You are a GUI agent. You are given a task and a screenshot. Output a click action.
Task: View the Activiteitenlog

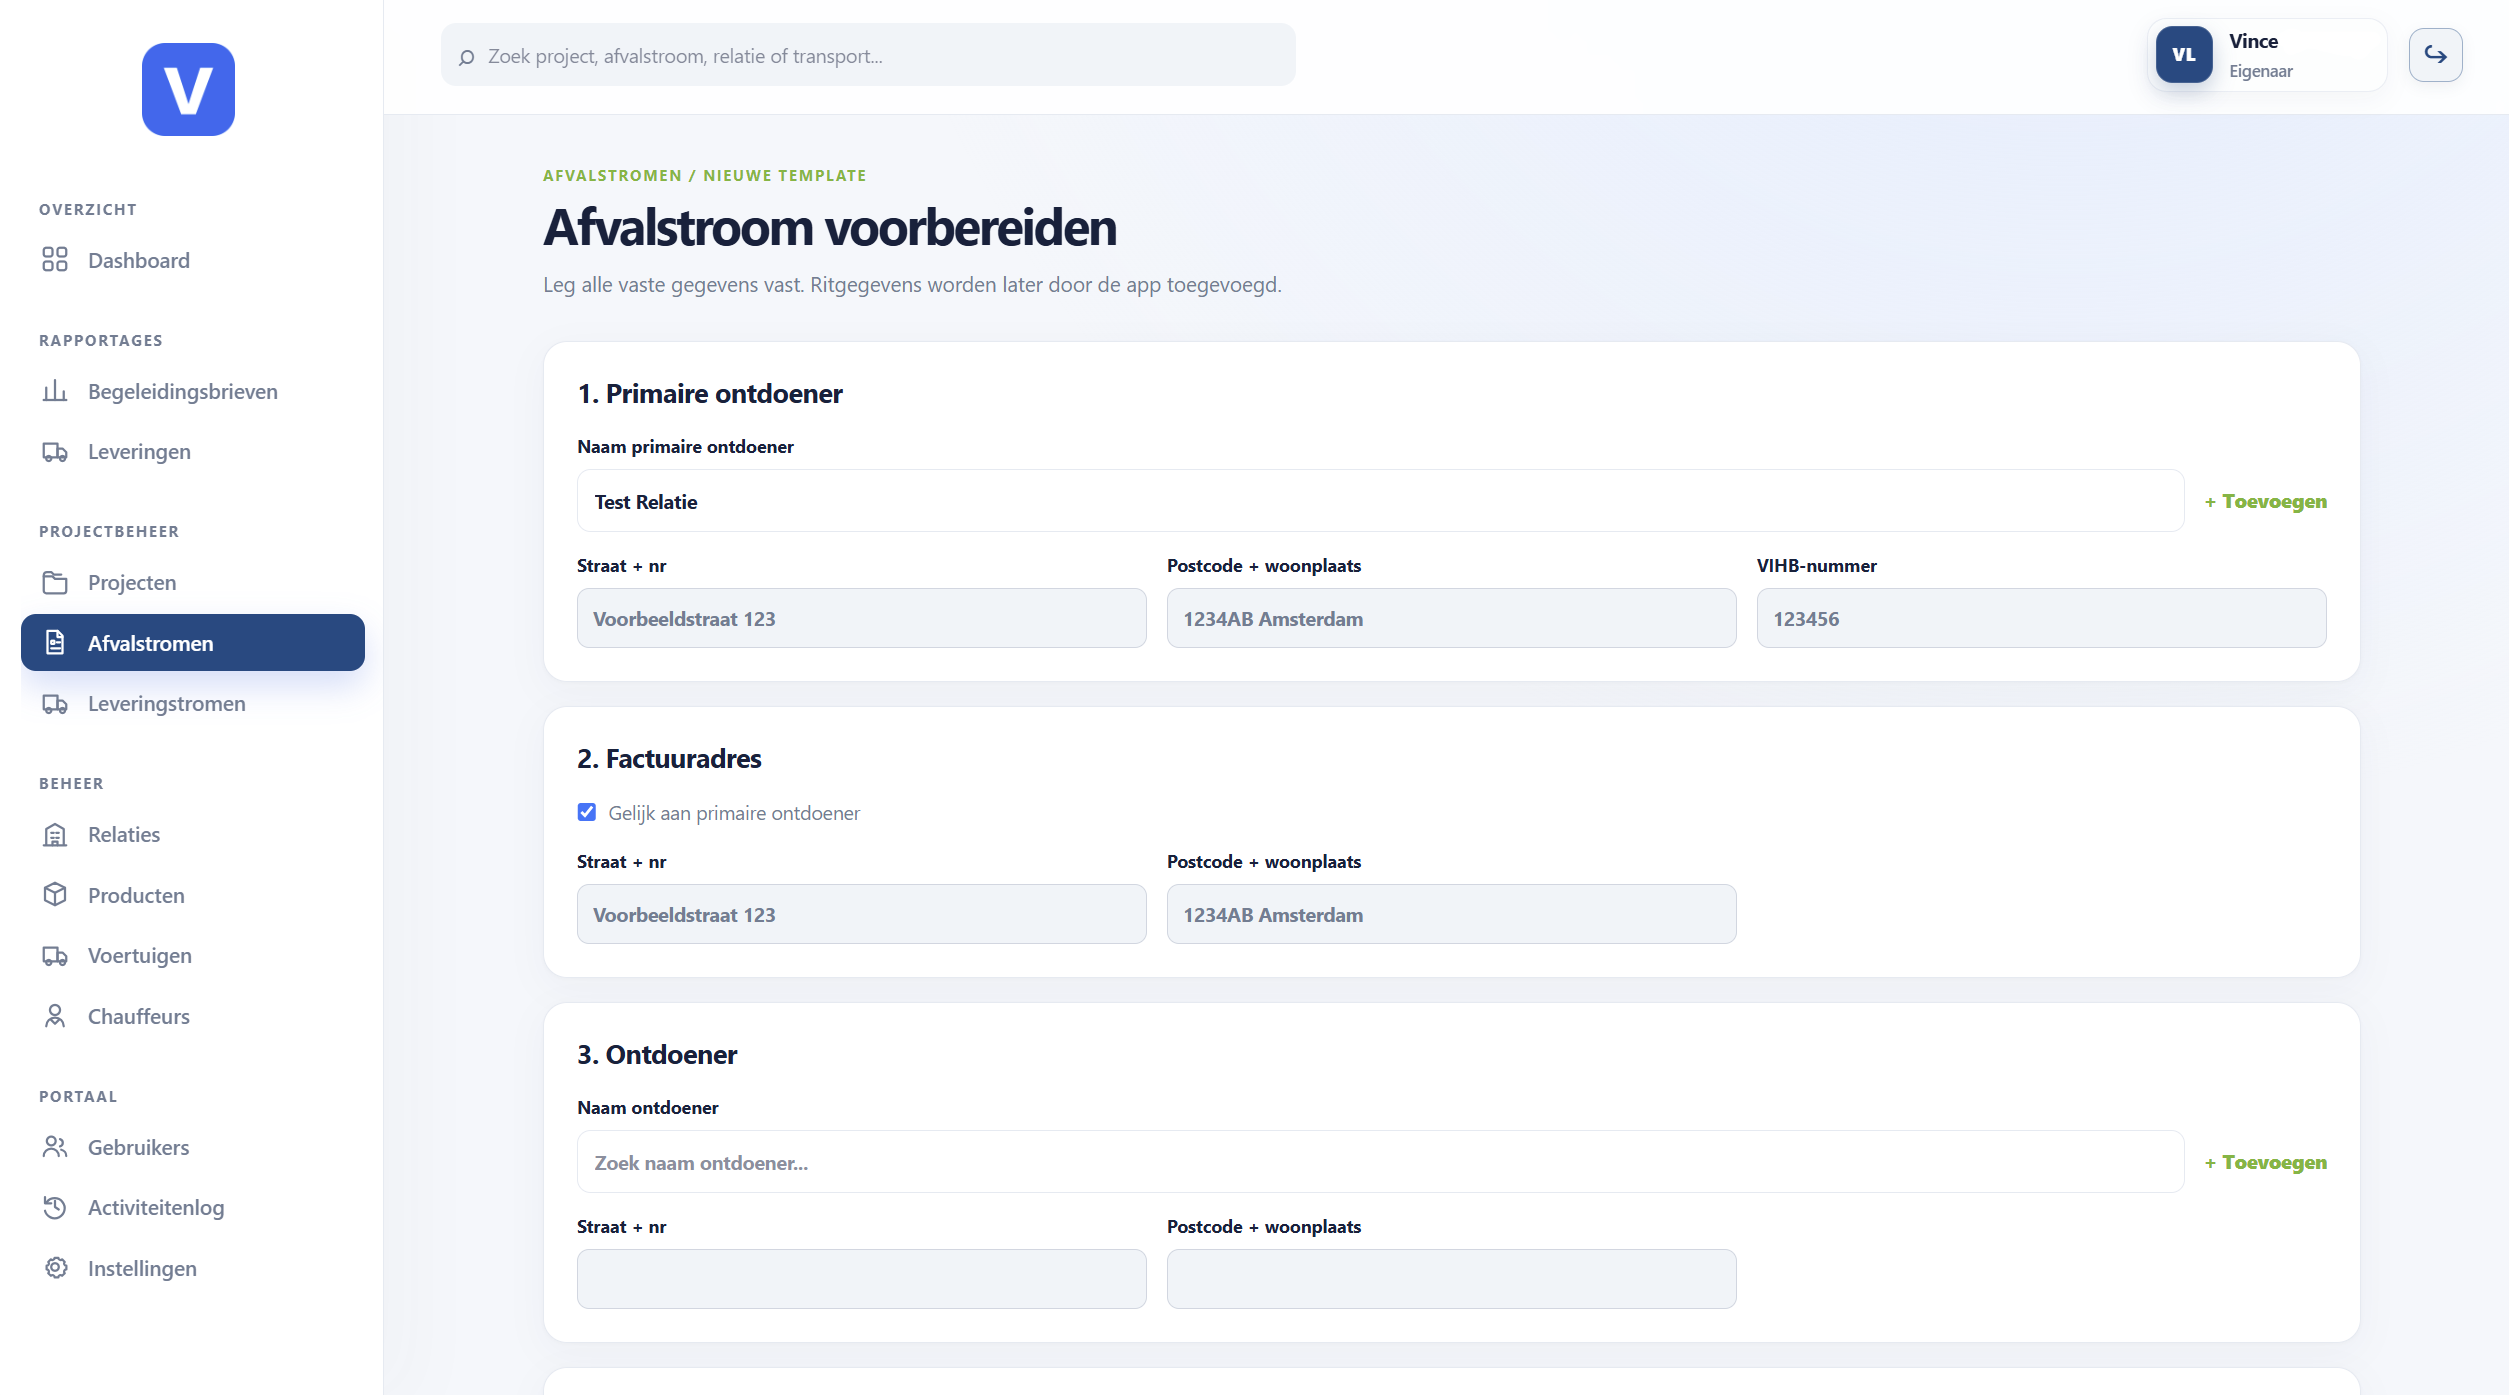(x=193, y=1208)
